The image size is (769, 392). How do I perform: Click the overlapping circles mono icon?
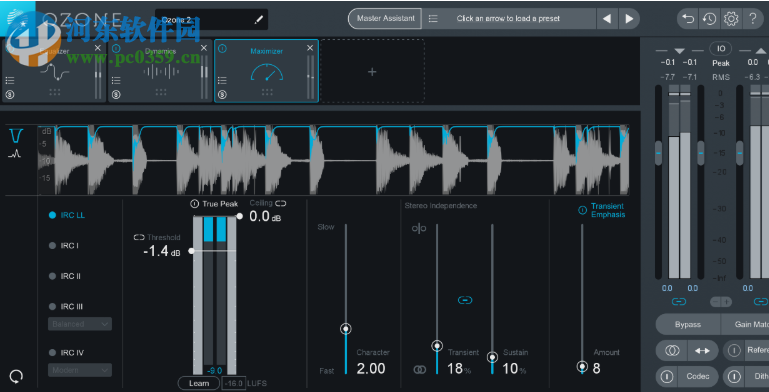[672, 350]
